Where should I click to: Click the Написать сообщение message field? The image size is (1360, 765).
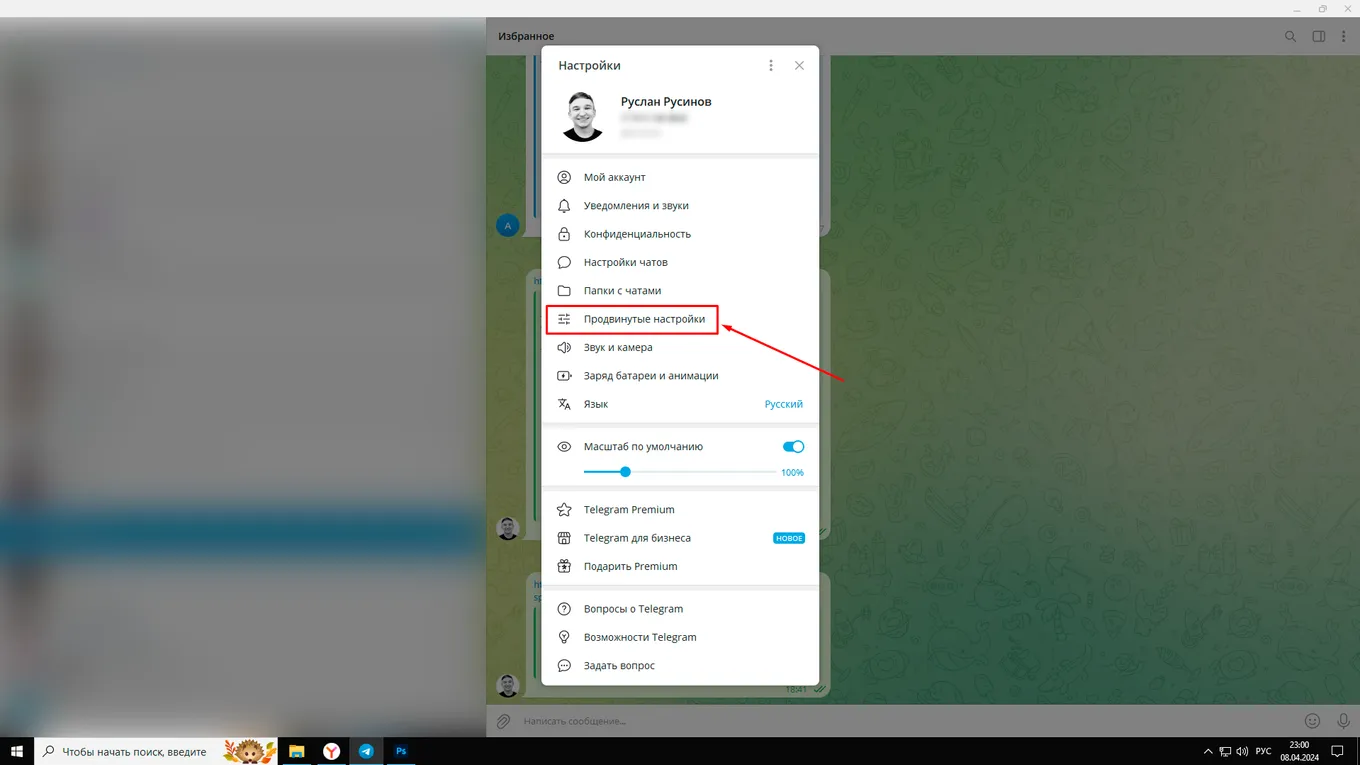(x=905, y=721)
